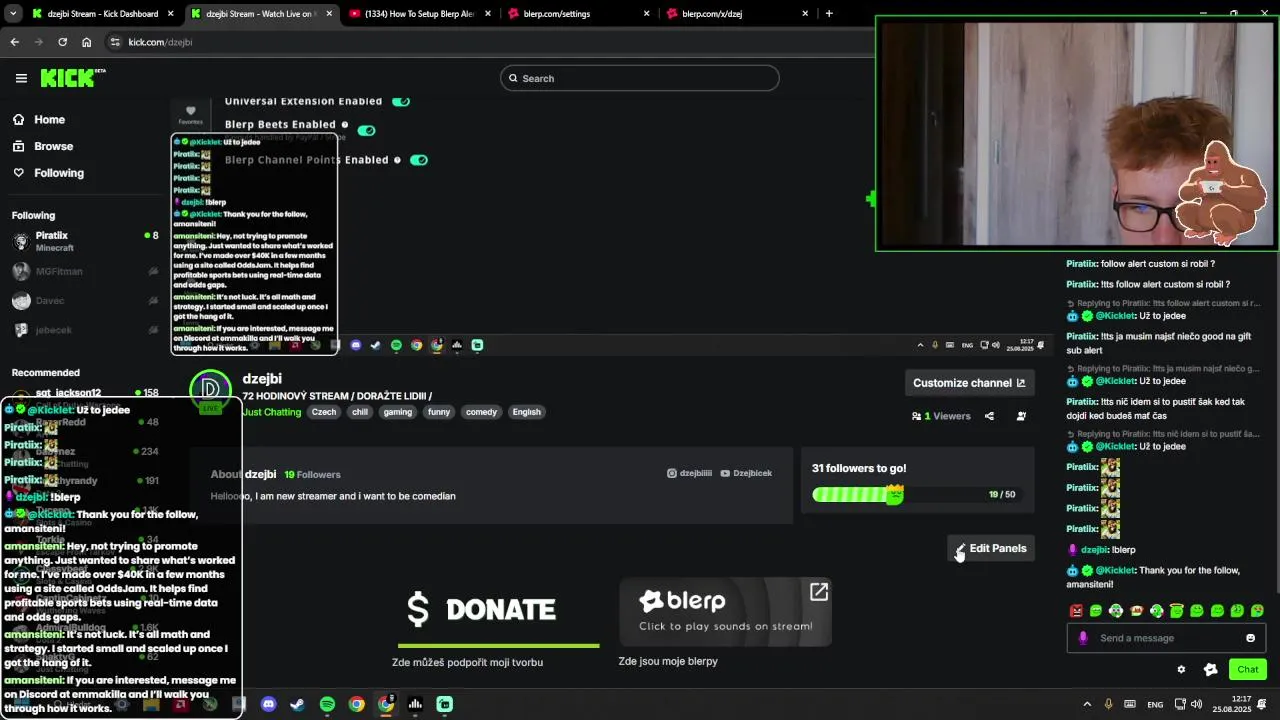The image size is (1280, 720).
Task: Open Spotify from the taskbar
Action: click(327, 704)
